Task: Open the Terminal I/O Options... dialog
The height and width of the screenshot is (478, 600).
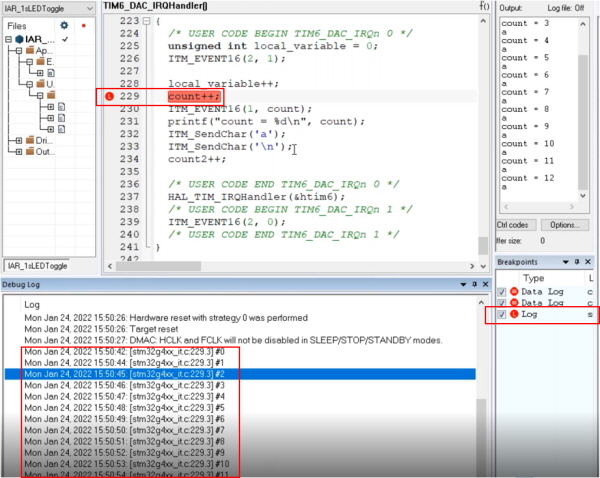Action: (x=565, y=225)
